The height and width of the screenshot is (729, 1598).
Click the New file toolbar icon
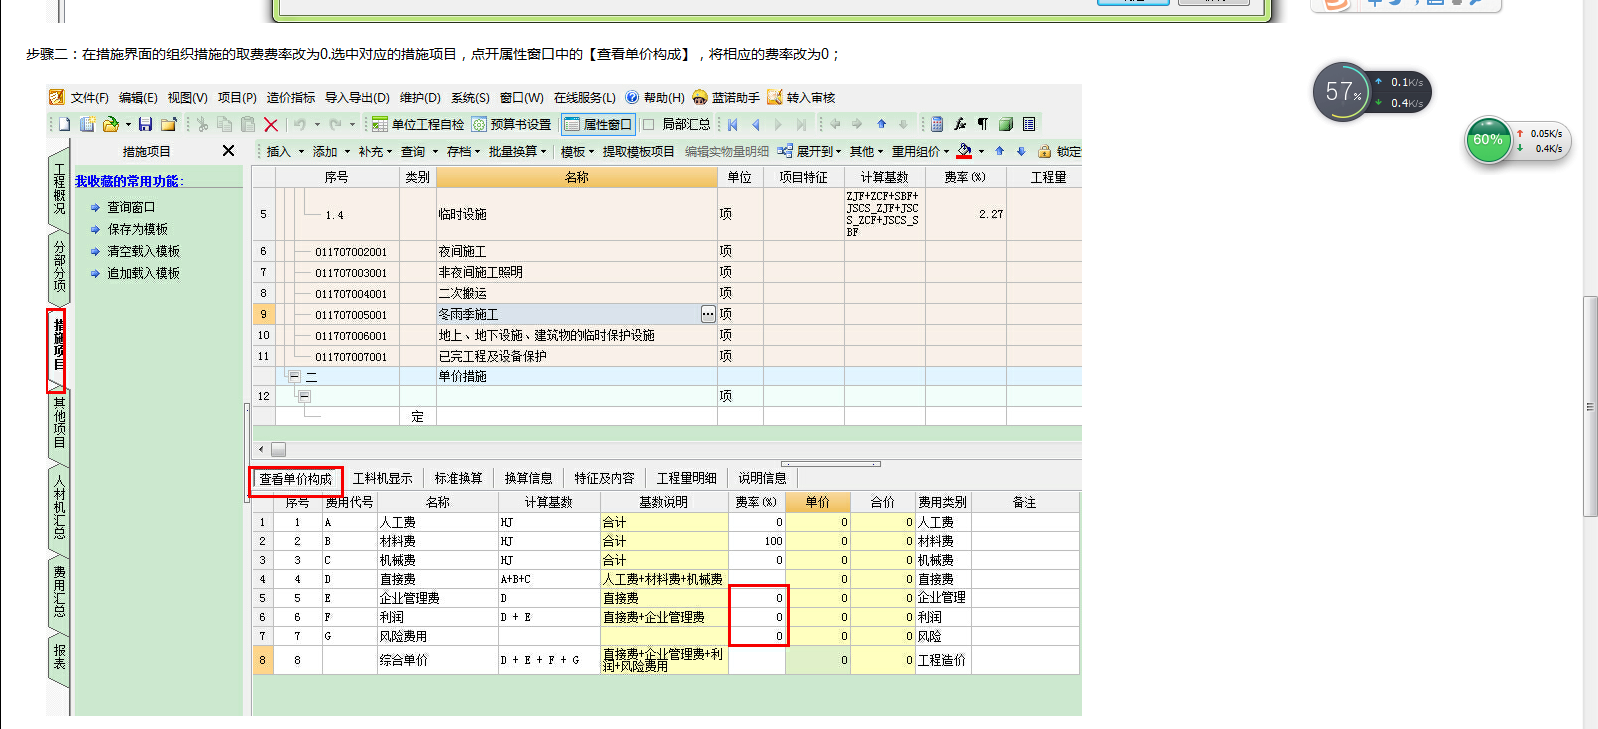(x=65, y=124)
